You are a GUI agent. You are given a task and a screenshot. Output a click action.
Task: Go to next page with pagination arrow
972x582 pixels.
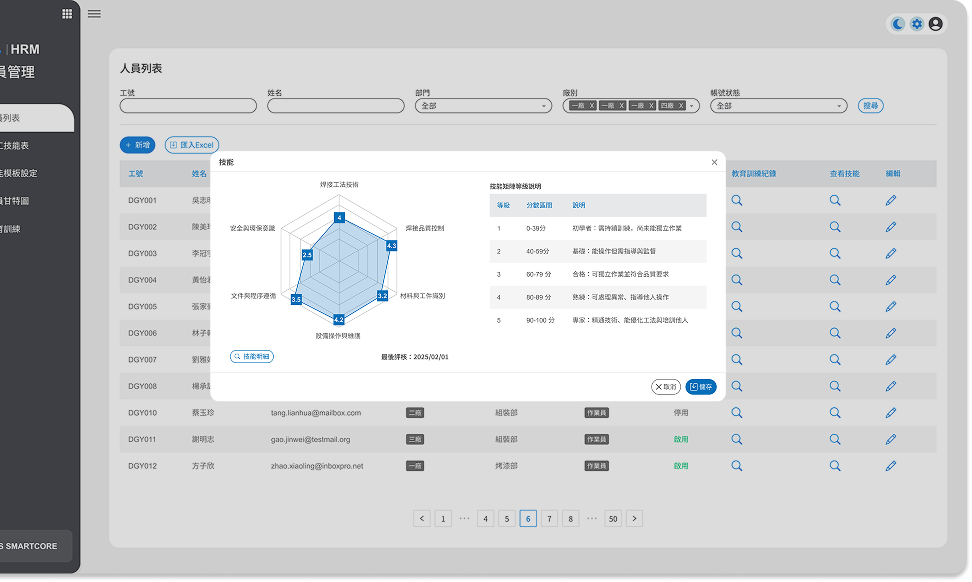[x=634, y=518]
